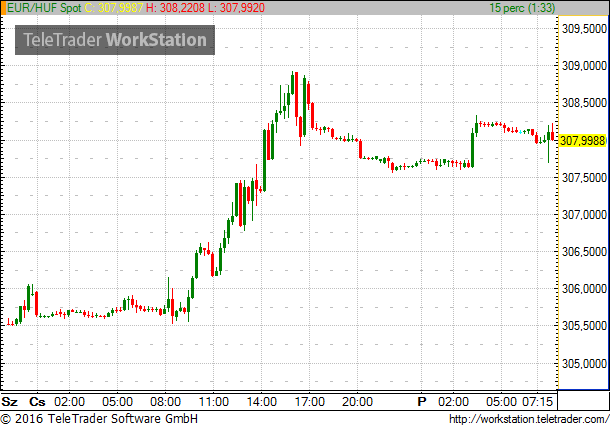Screen dimensions: 610x428
Task: Click the first 05:00 time label after Cs
Action: (117, 401)
